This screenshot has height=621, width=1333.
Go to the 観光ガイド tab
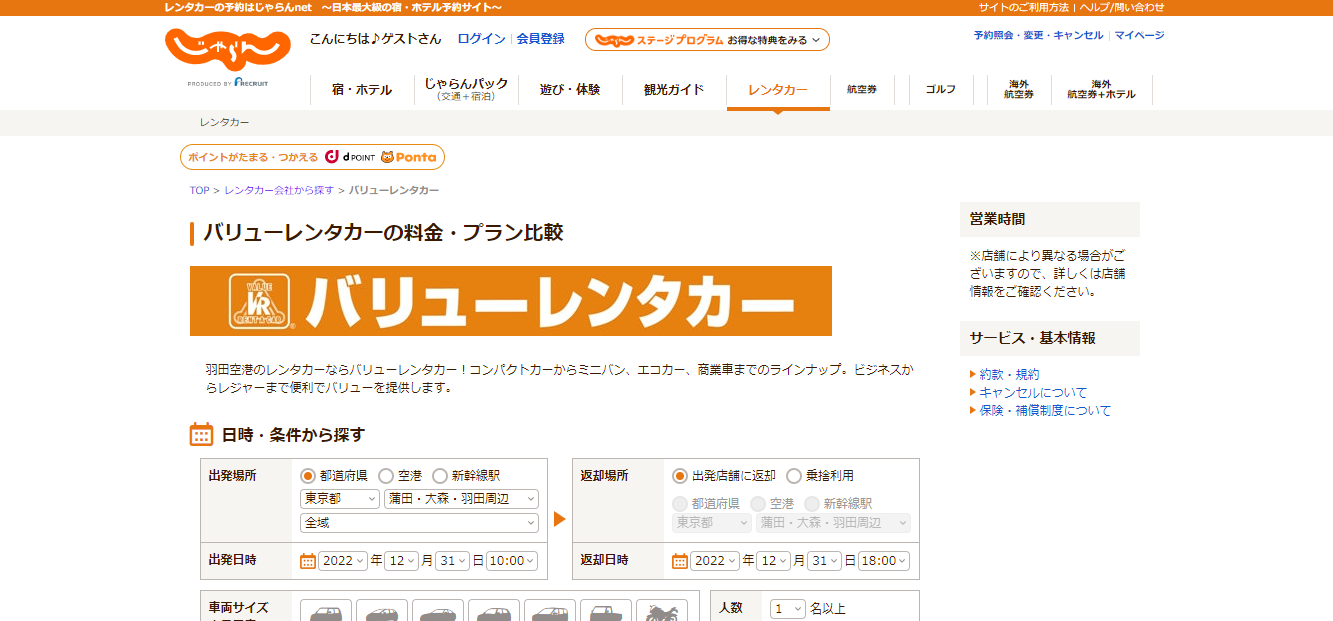674,90
